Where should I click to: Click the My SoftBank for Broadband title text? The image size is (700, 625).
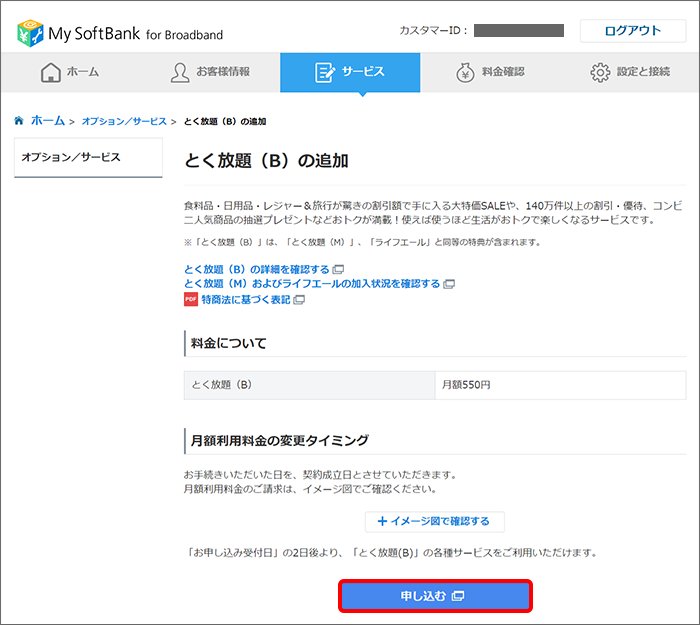136,34
